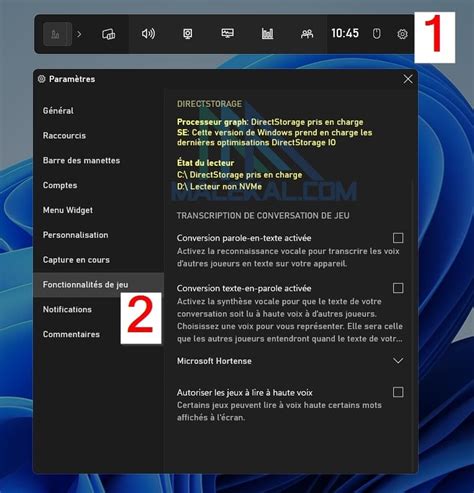The image size is (474, 493).
Task: Open the Audio widget speaker icon
Action: 148,34
